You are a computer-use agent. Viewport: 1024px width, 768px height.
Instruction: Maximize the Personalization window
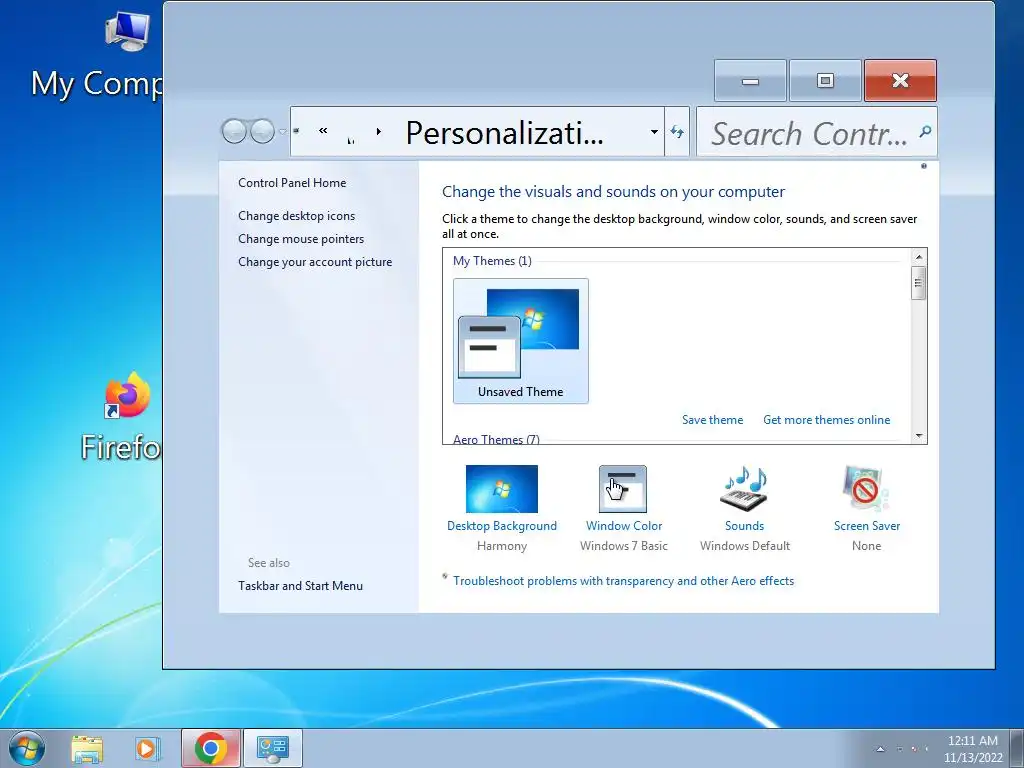click(825, 80)
